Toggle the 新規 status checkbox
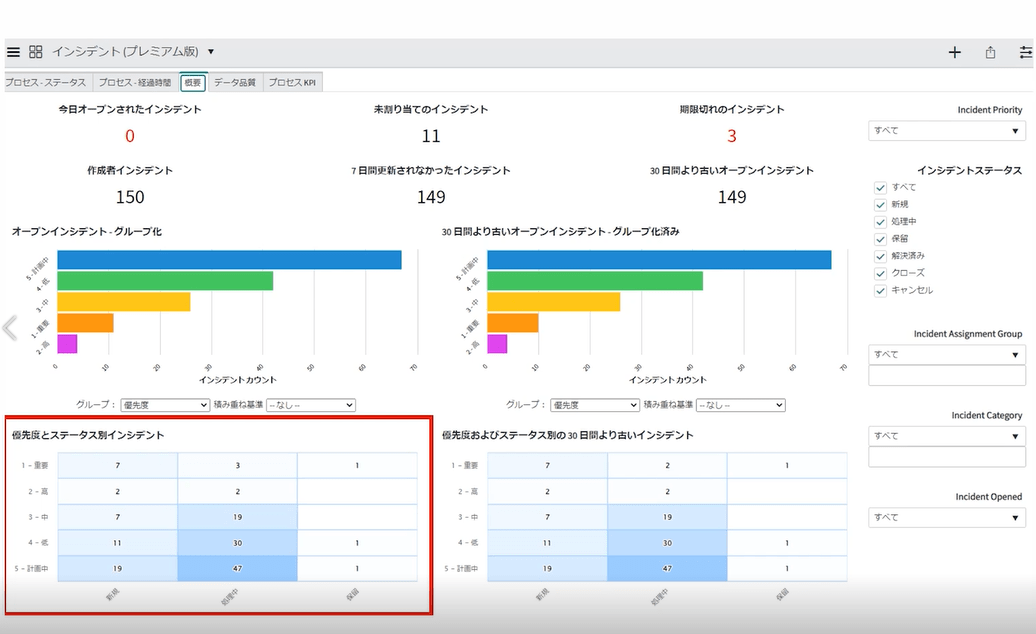Screen dimensions: 1036x634 (880, 205)
